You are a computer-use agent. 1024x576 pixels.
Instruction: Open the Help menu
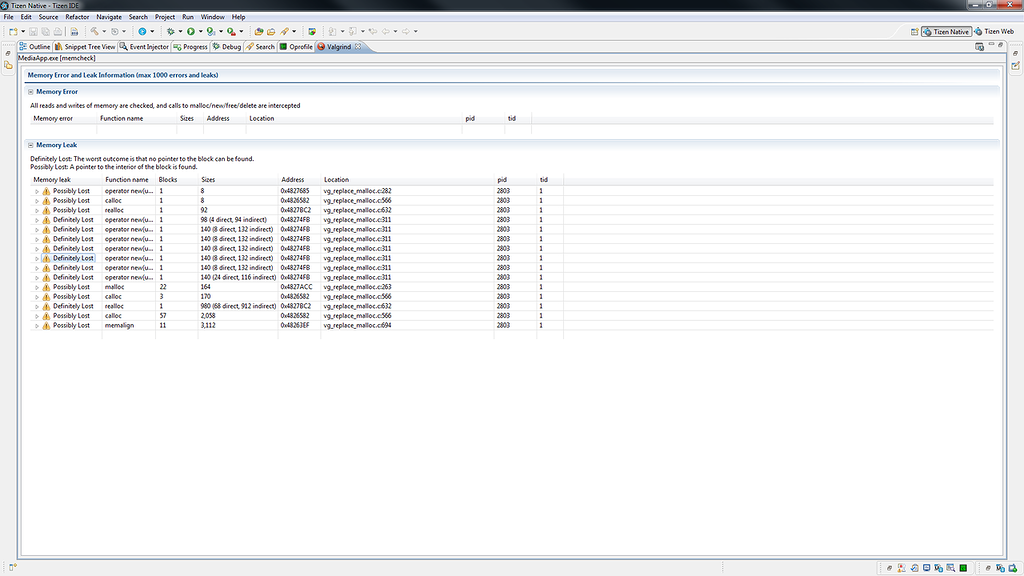238,17
